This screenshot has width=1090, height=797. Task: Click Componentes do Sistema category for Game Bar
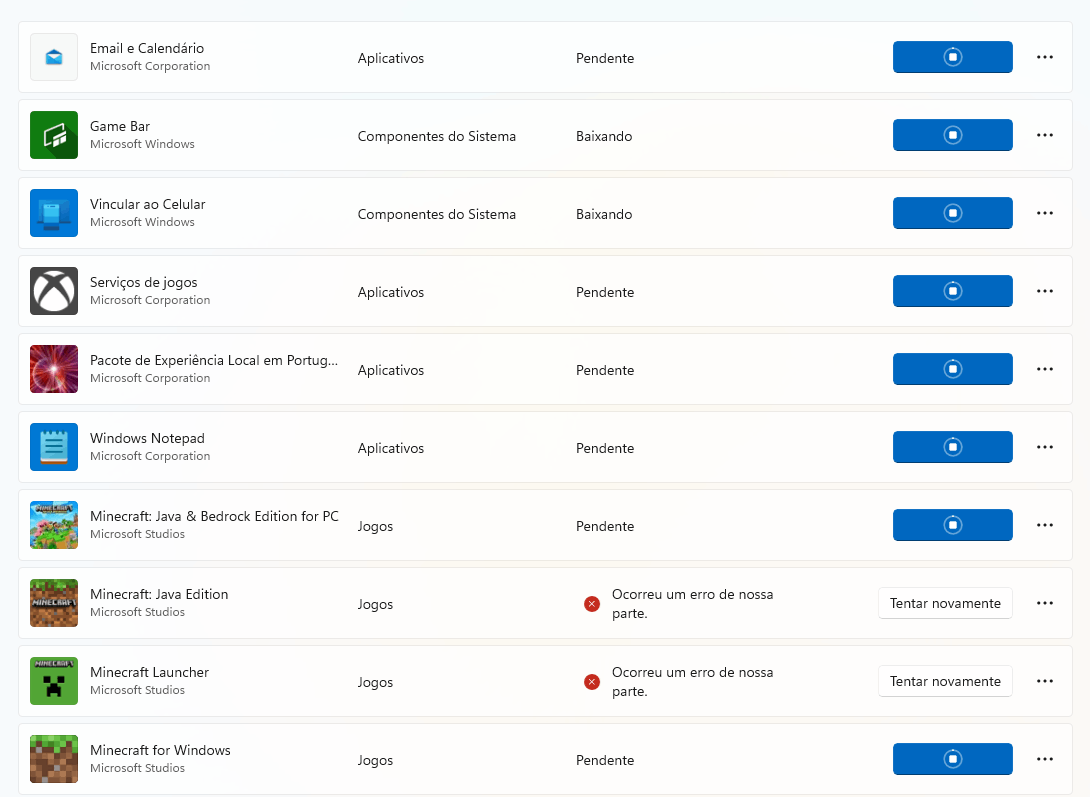click(437, 136)
